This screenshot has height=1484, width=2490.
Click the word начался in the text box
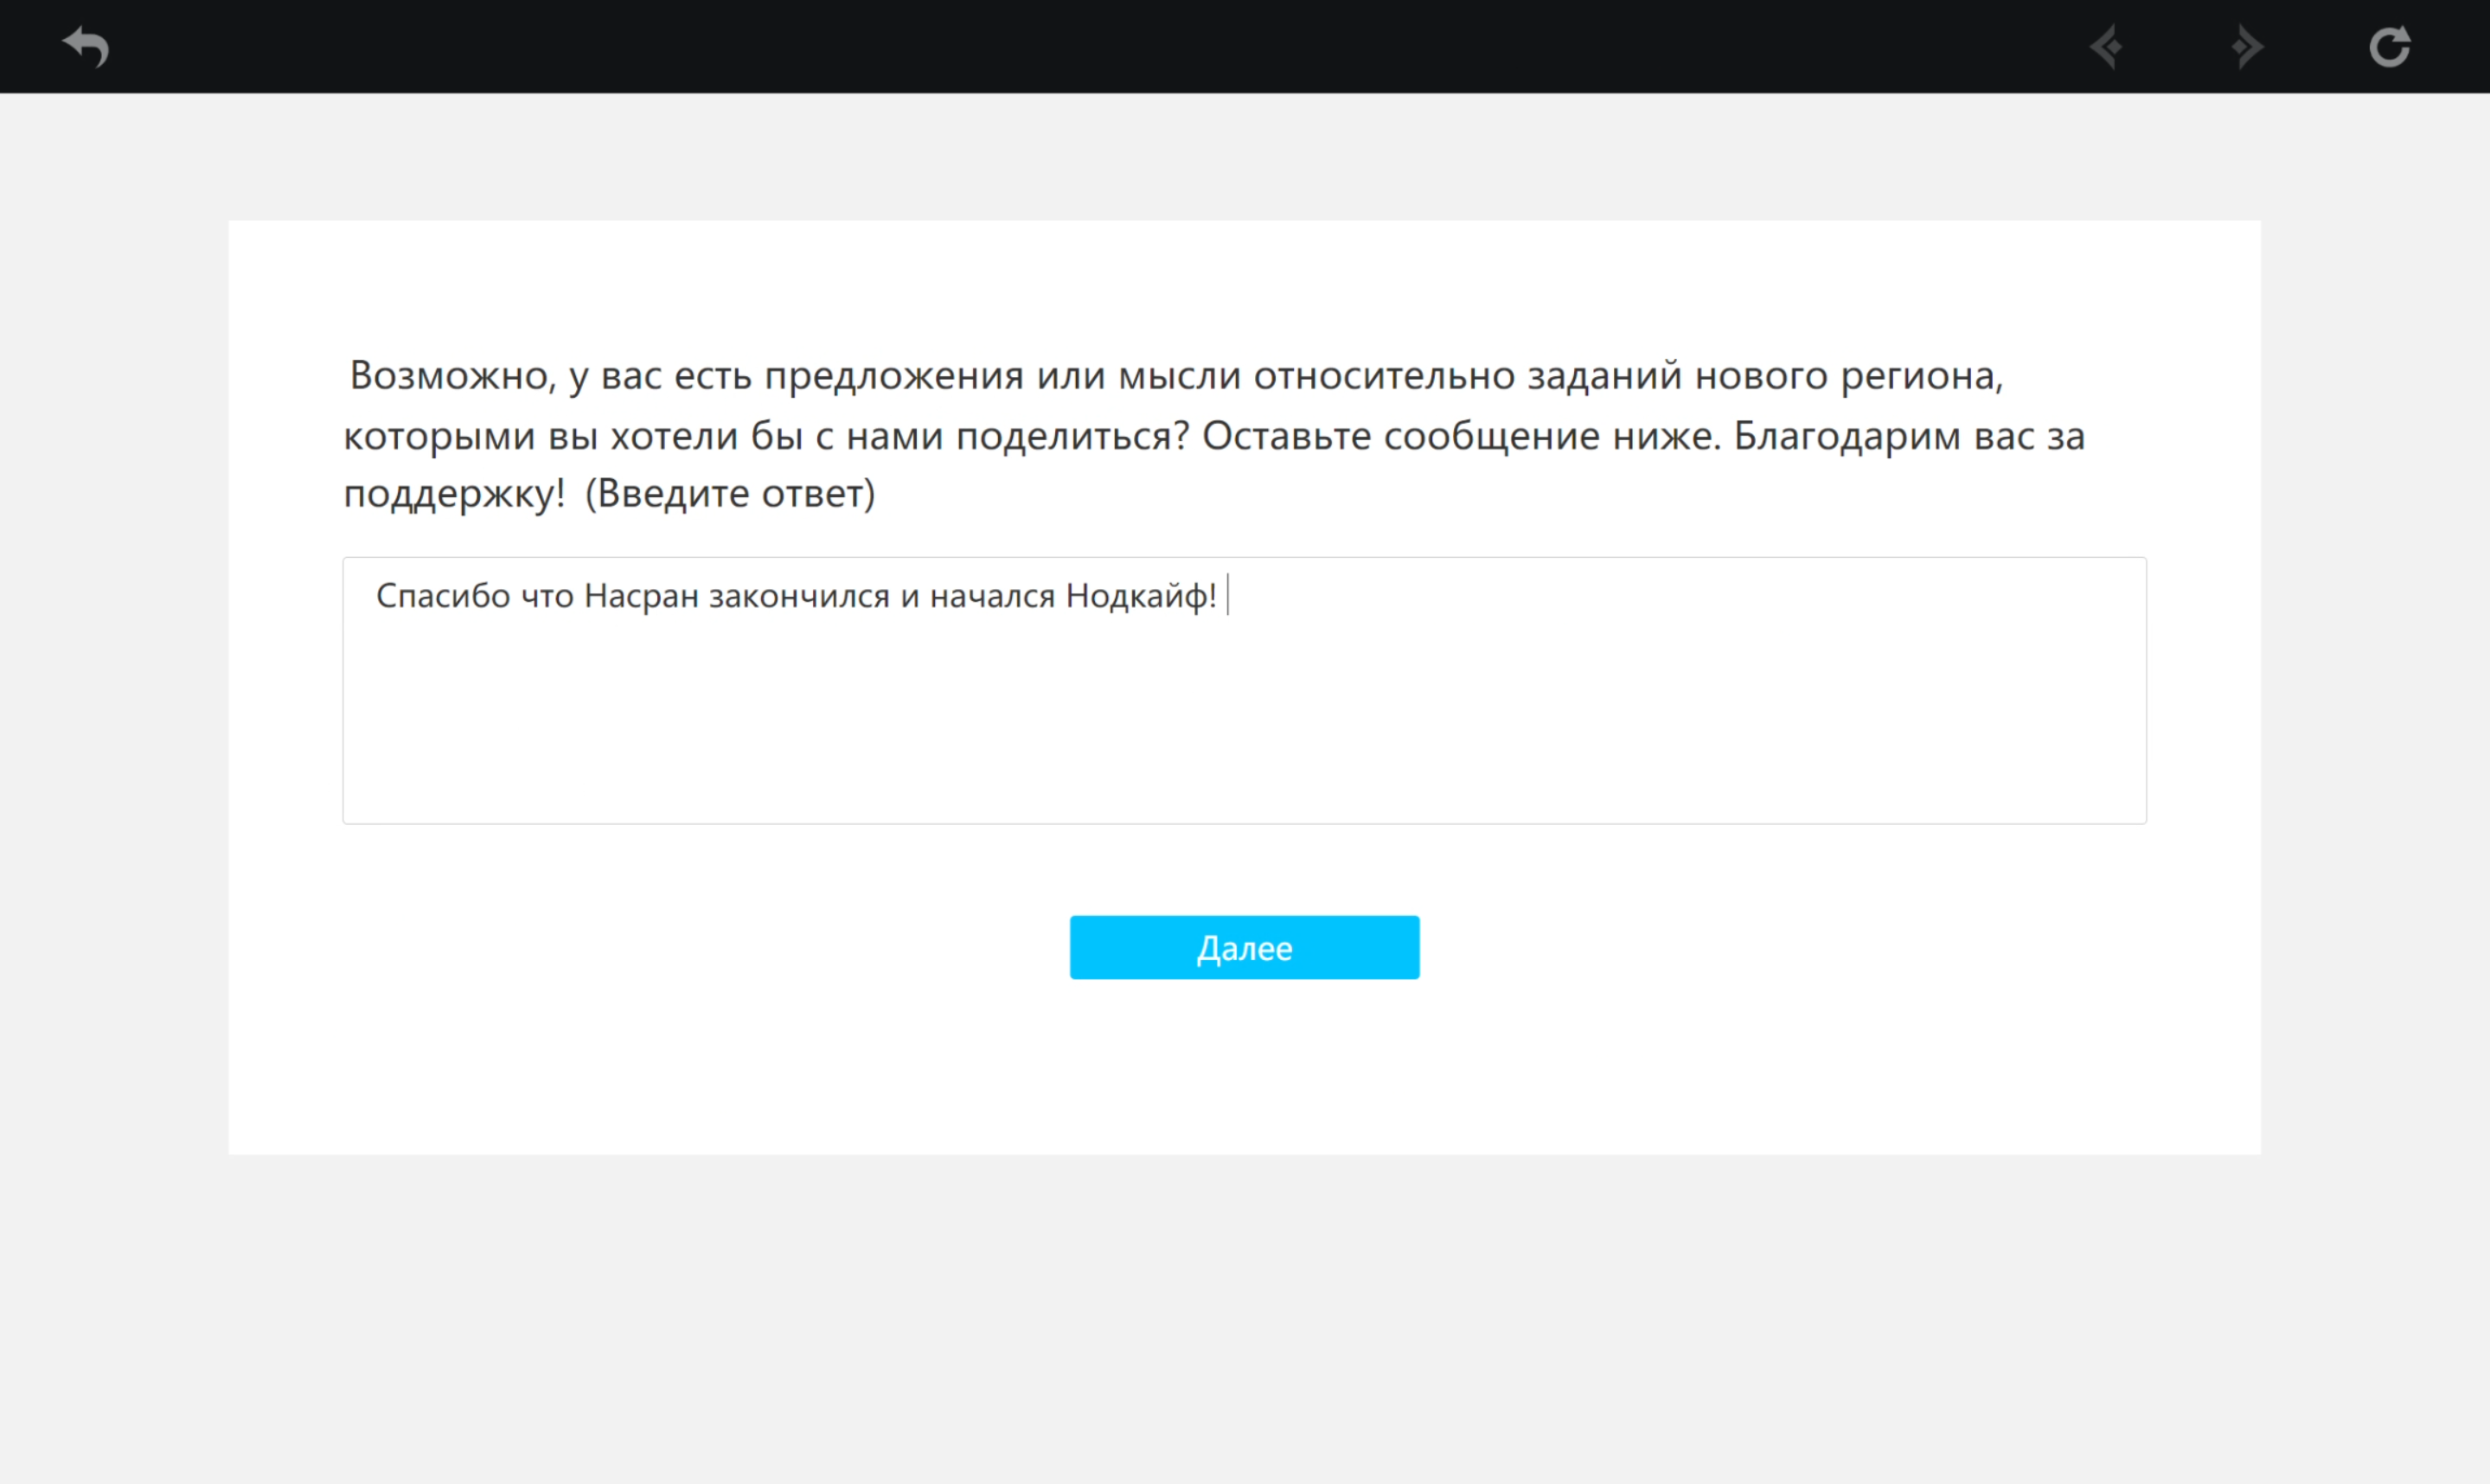(992, 596)
